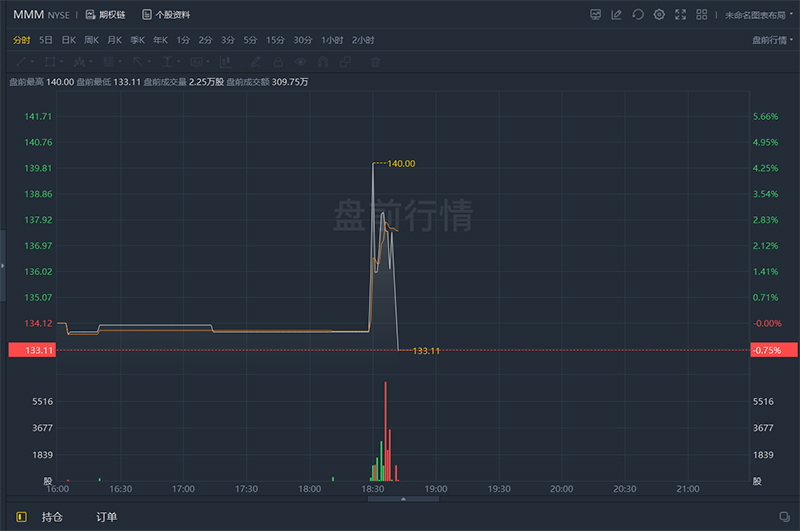Toggle magnet snap mode icon
Screen dimensions: 800x531
point(323,62)
